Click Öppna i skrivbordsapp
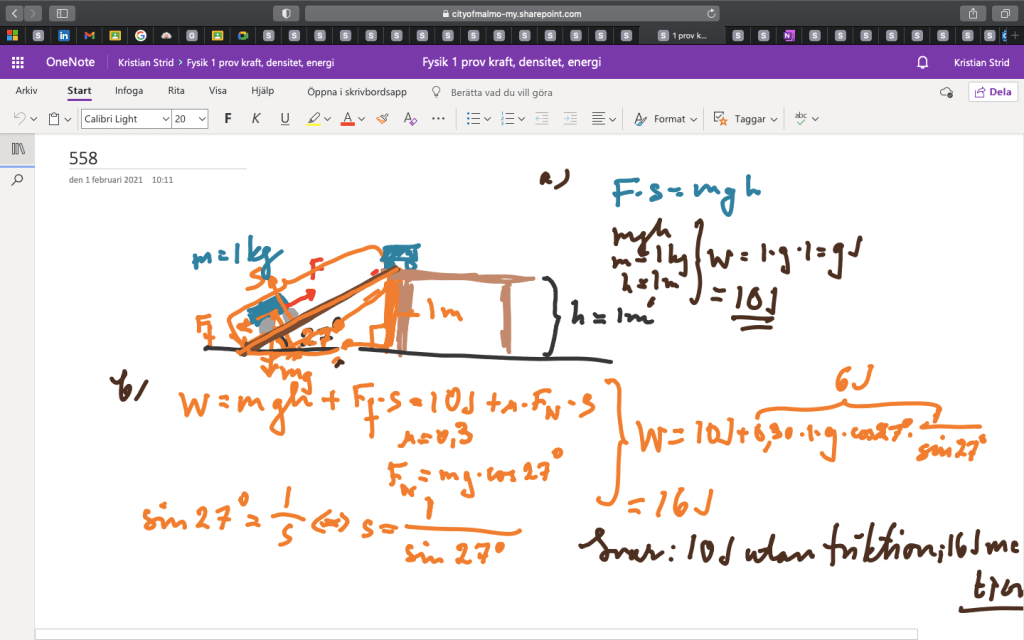1024x640 pixels. tap(356, 92)
